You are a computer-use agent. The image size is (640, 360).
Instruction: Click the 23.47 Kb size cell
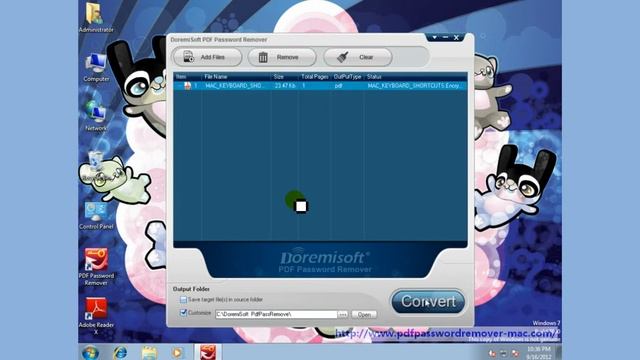(284, 86)
